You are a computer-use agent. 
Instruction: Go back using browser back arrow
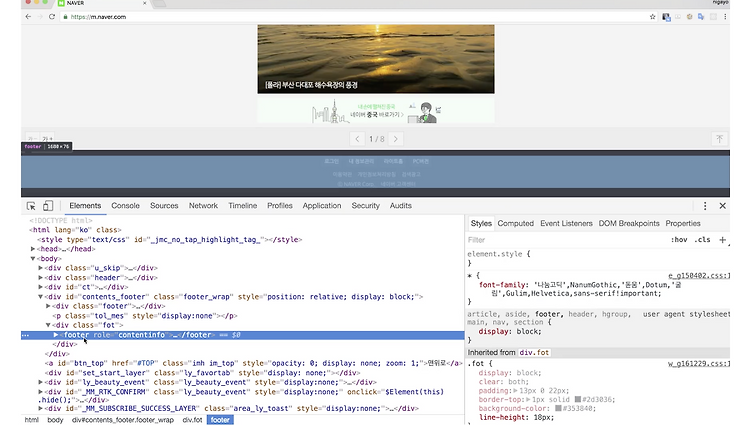(28, 17)
